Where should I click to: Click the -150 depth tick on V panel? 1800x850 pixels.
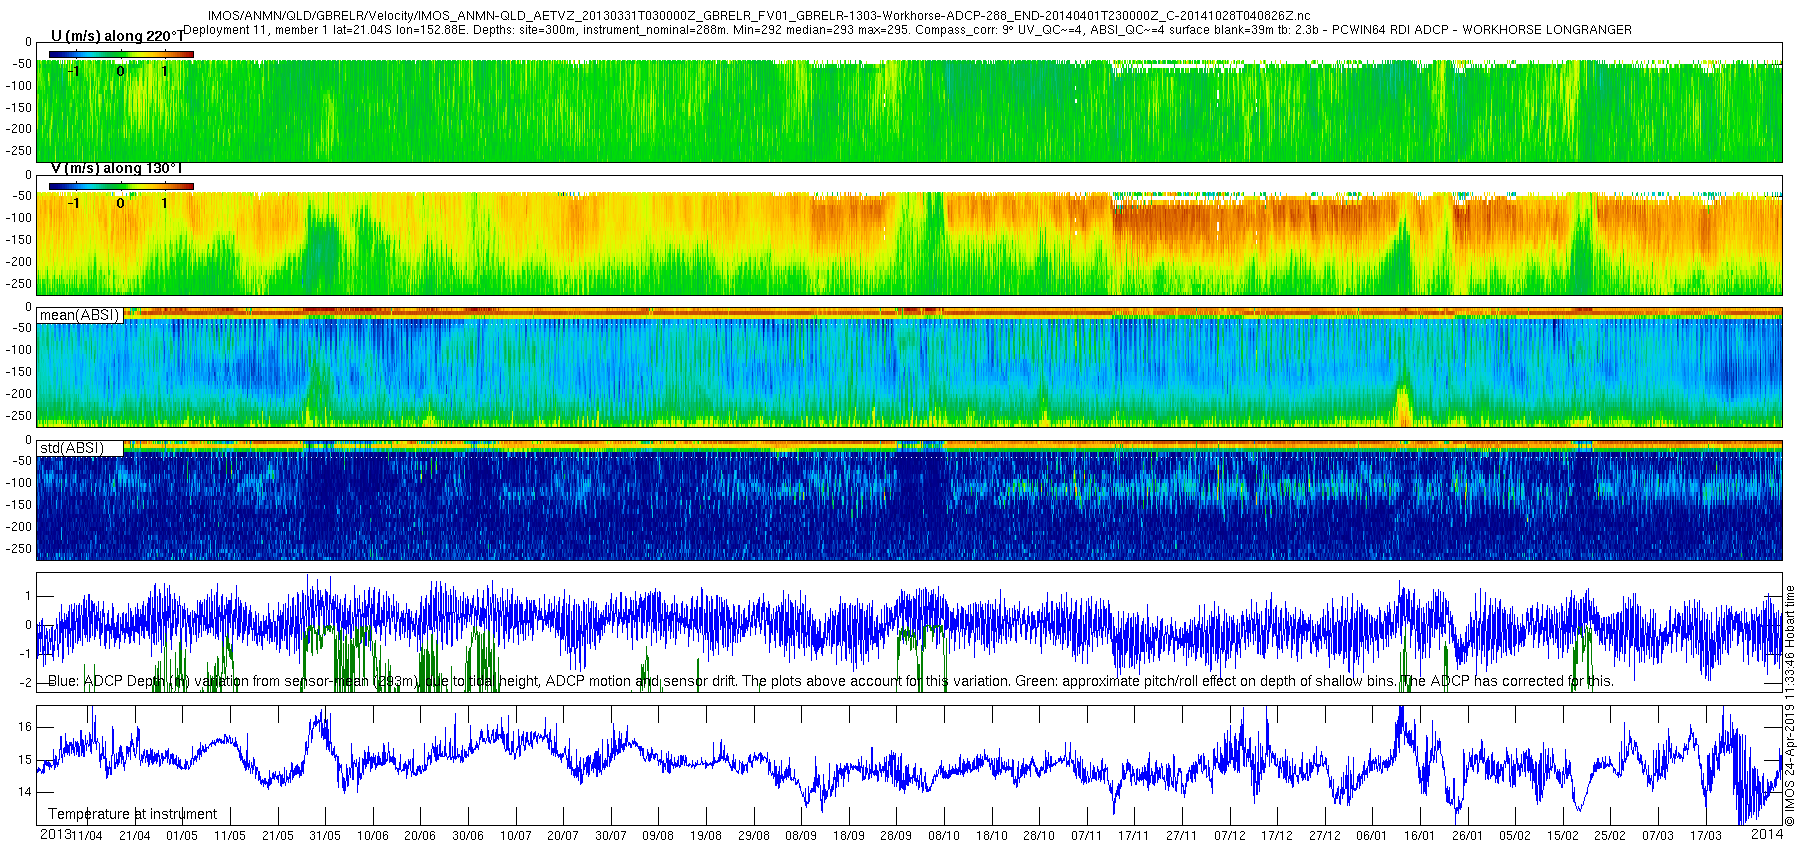click(x=20, y=240)
